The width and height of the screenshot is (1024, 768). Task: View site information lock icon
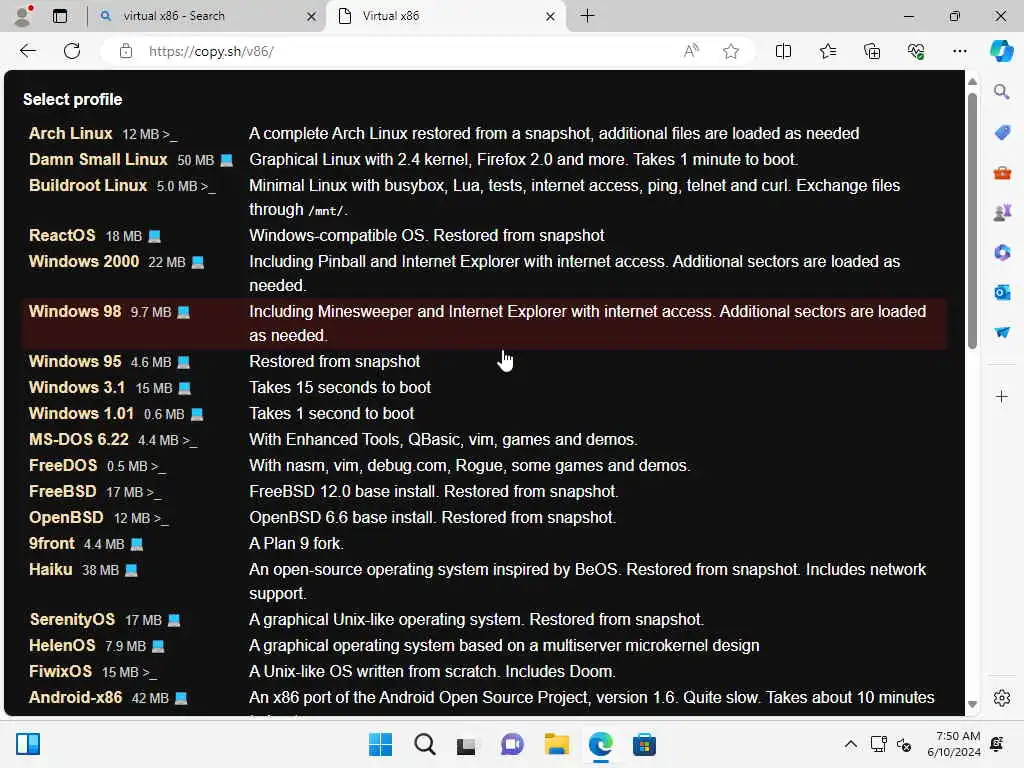125,51
